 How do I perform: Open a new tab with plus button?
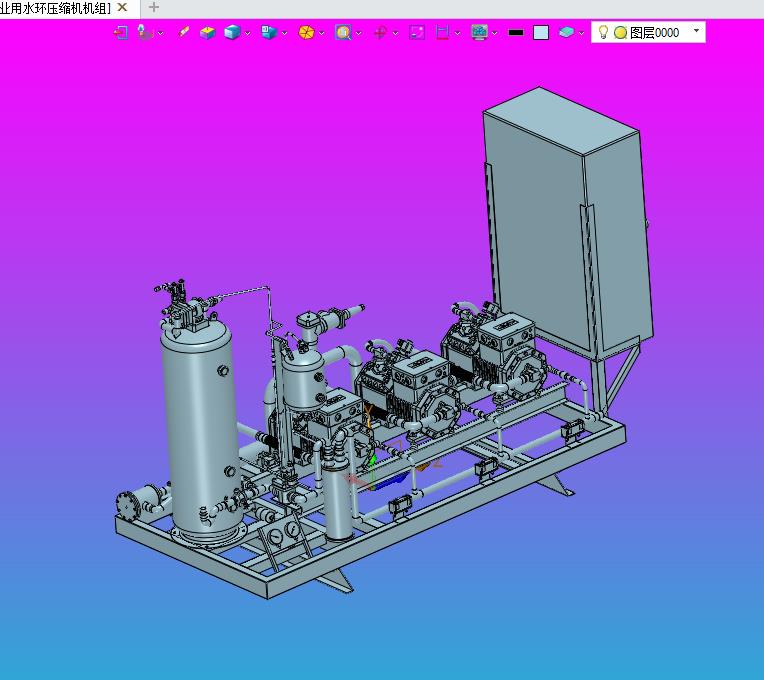coord(154,8)
